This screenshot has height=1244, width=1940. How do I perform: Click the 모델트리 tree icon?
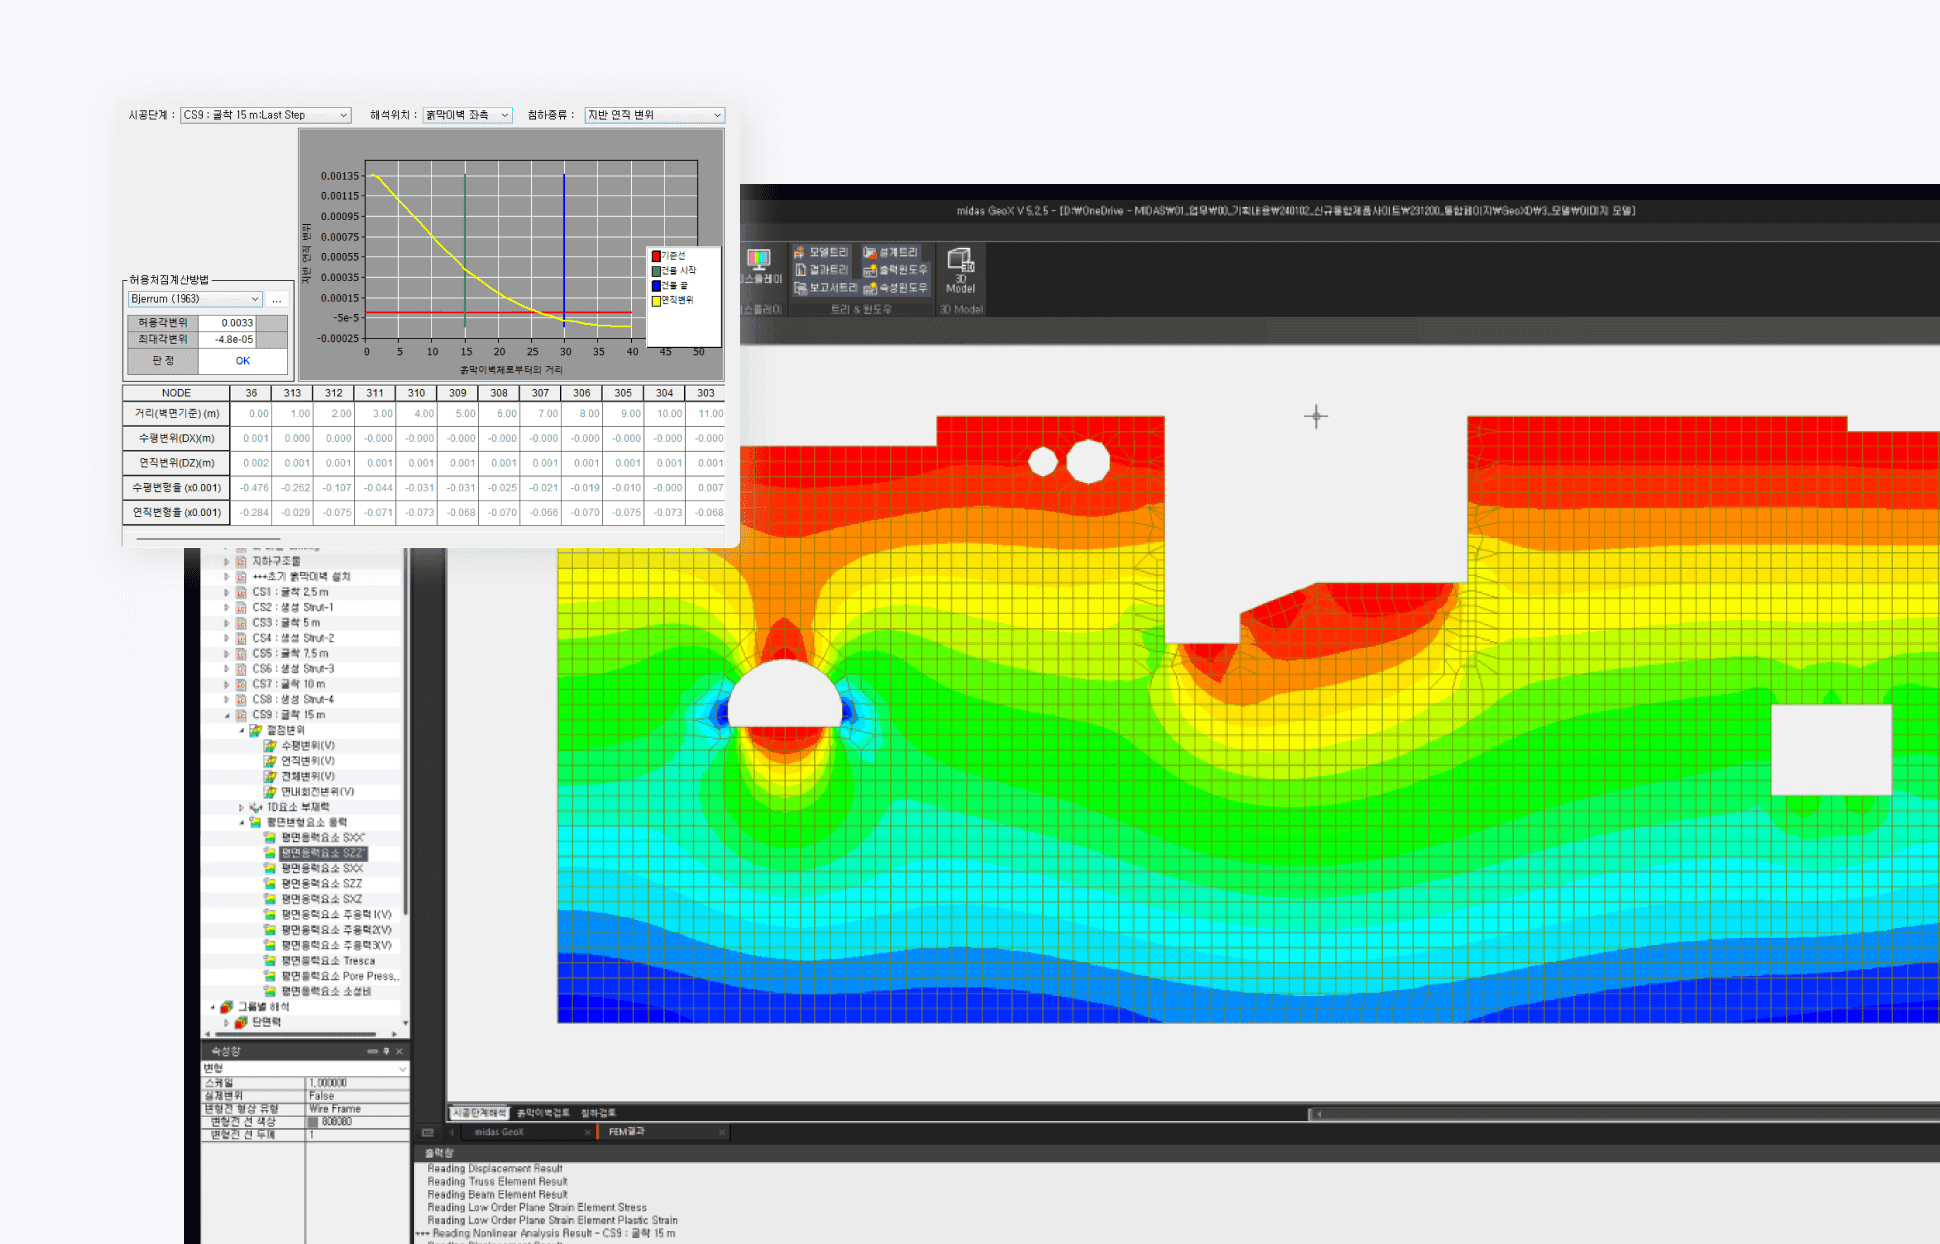799,252
